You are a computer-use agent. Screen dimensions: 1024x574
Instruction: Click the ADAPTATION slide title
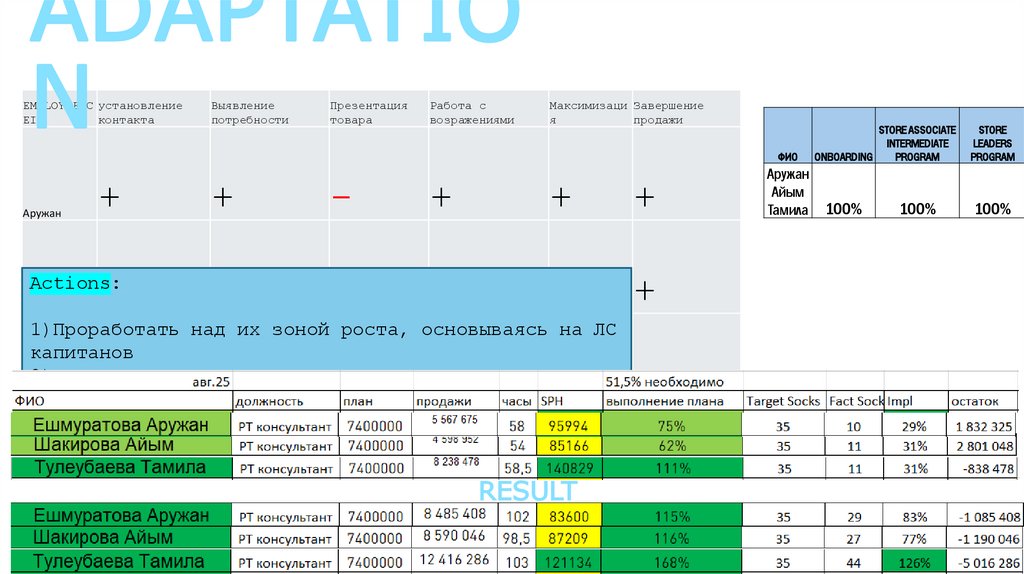click(x=274, y=62)
